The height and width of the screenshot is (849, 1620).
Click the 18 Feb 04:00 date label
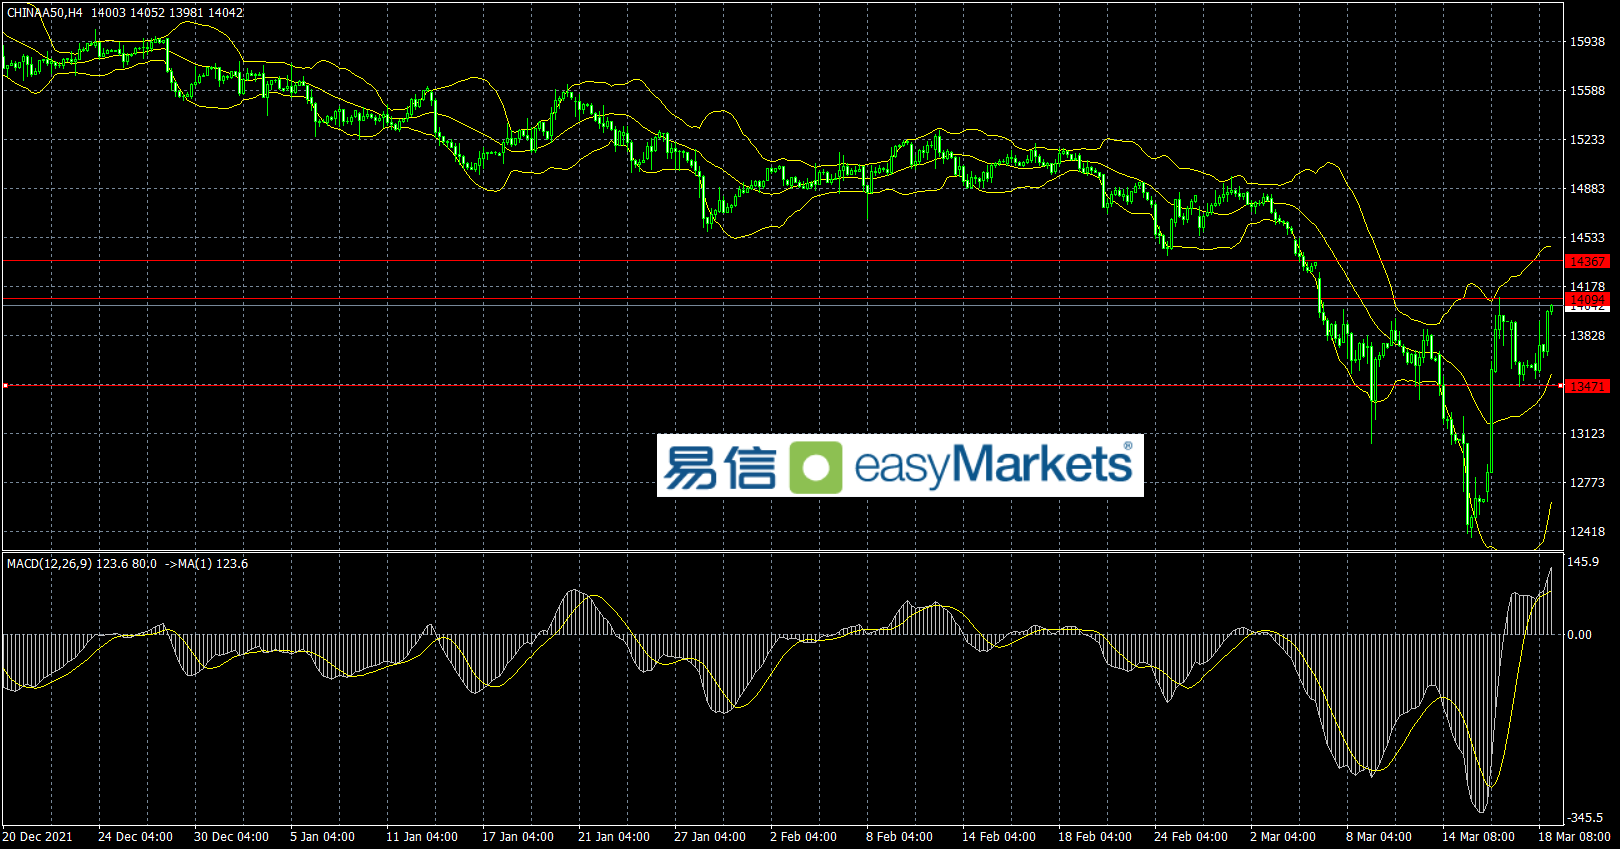1095,837
